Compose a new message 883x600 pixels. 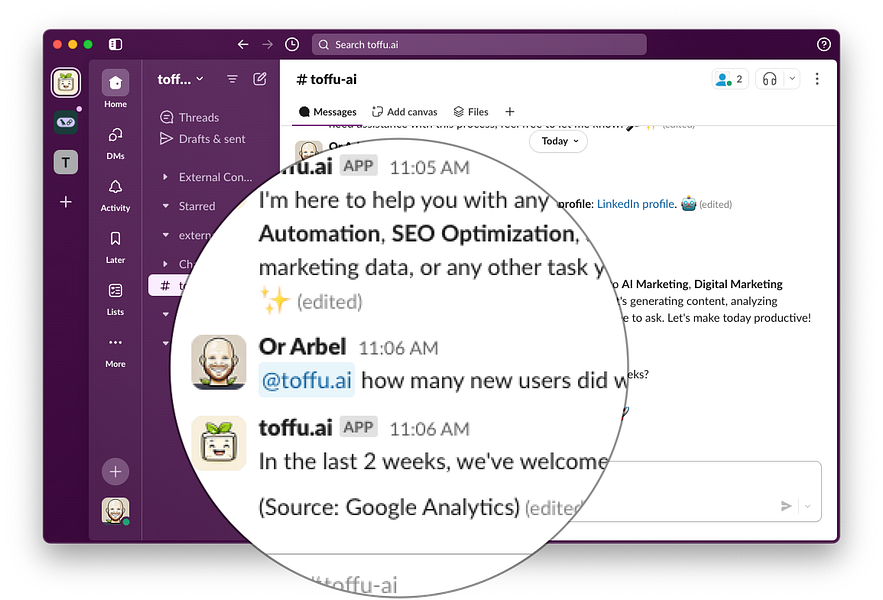pyautogui.click(x=260, y=79)
